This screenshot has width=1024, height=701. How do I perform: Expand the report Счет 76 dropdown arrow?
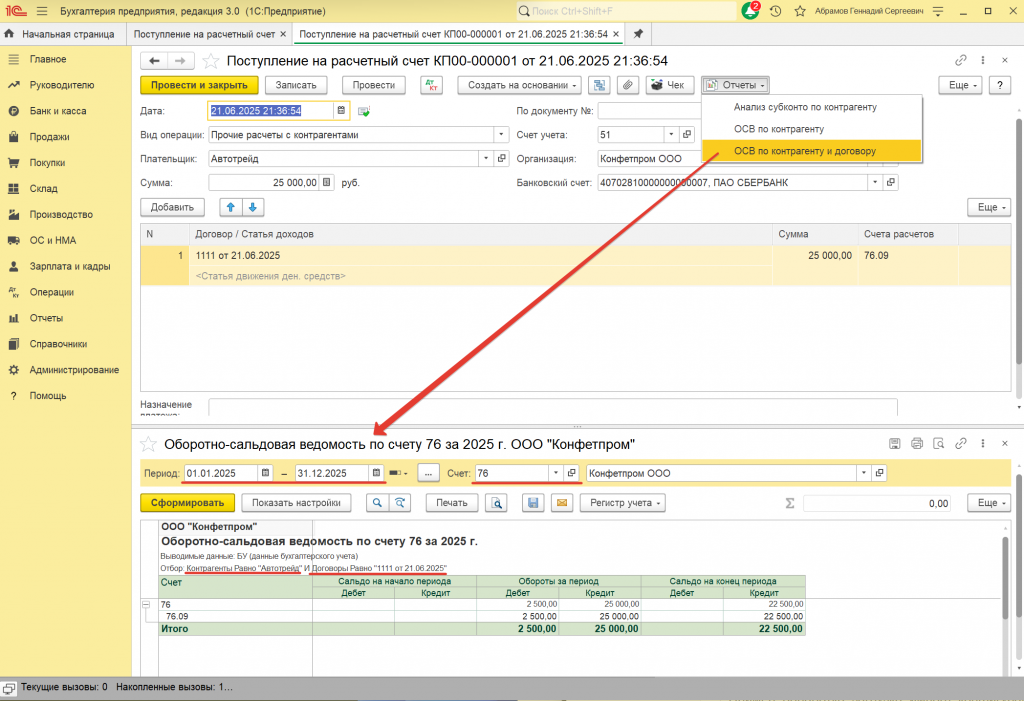[556, 473]
